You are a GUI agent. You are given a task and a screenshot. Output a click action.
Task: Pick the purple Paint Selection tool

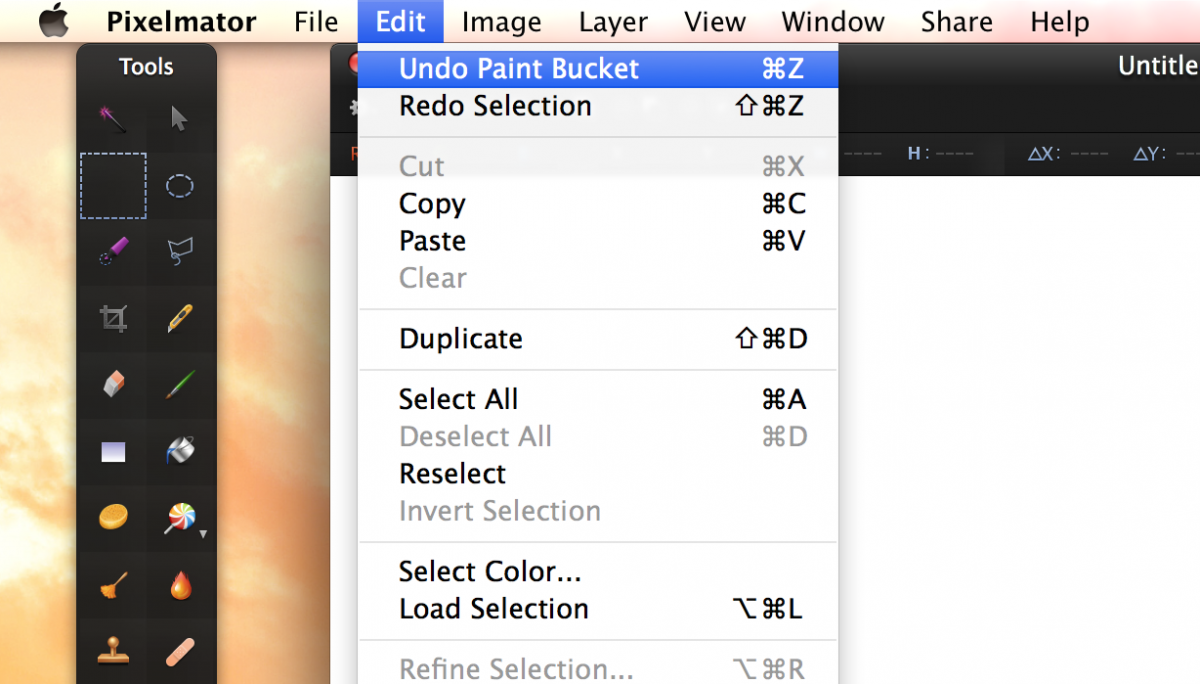tap(113, 252)
